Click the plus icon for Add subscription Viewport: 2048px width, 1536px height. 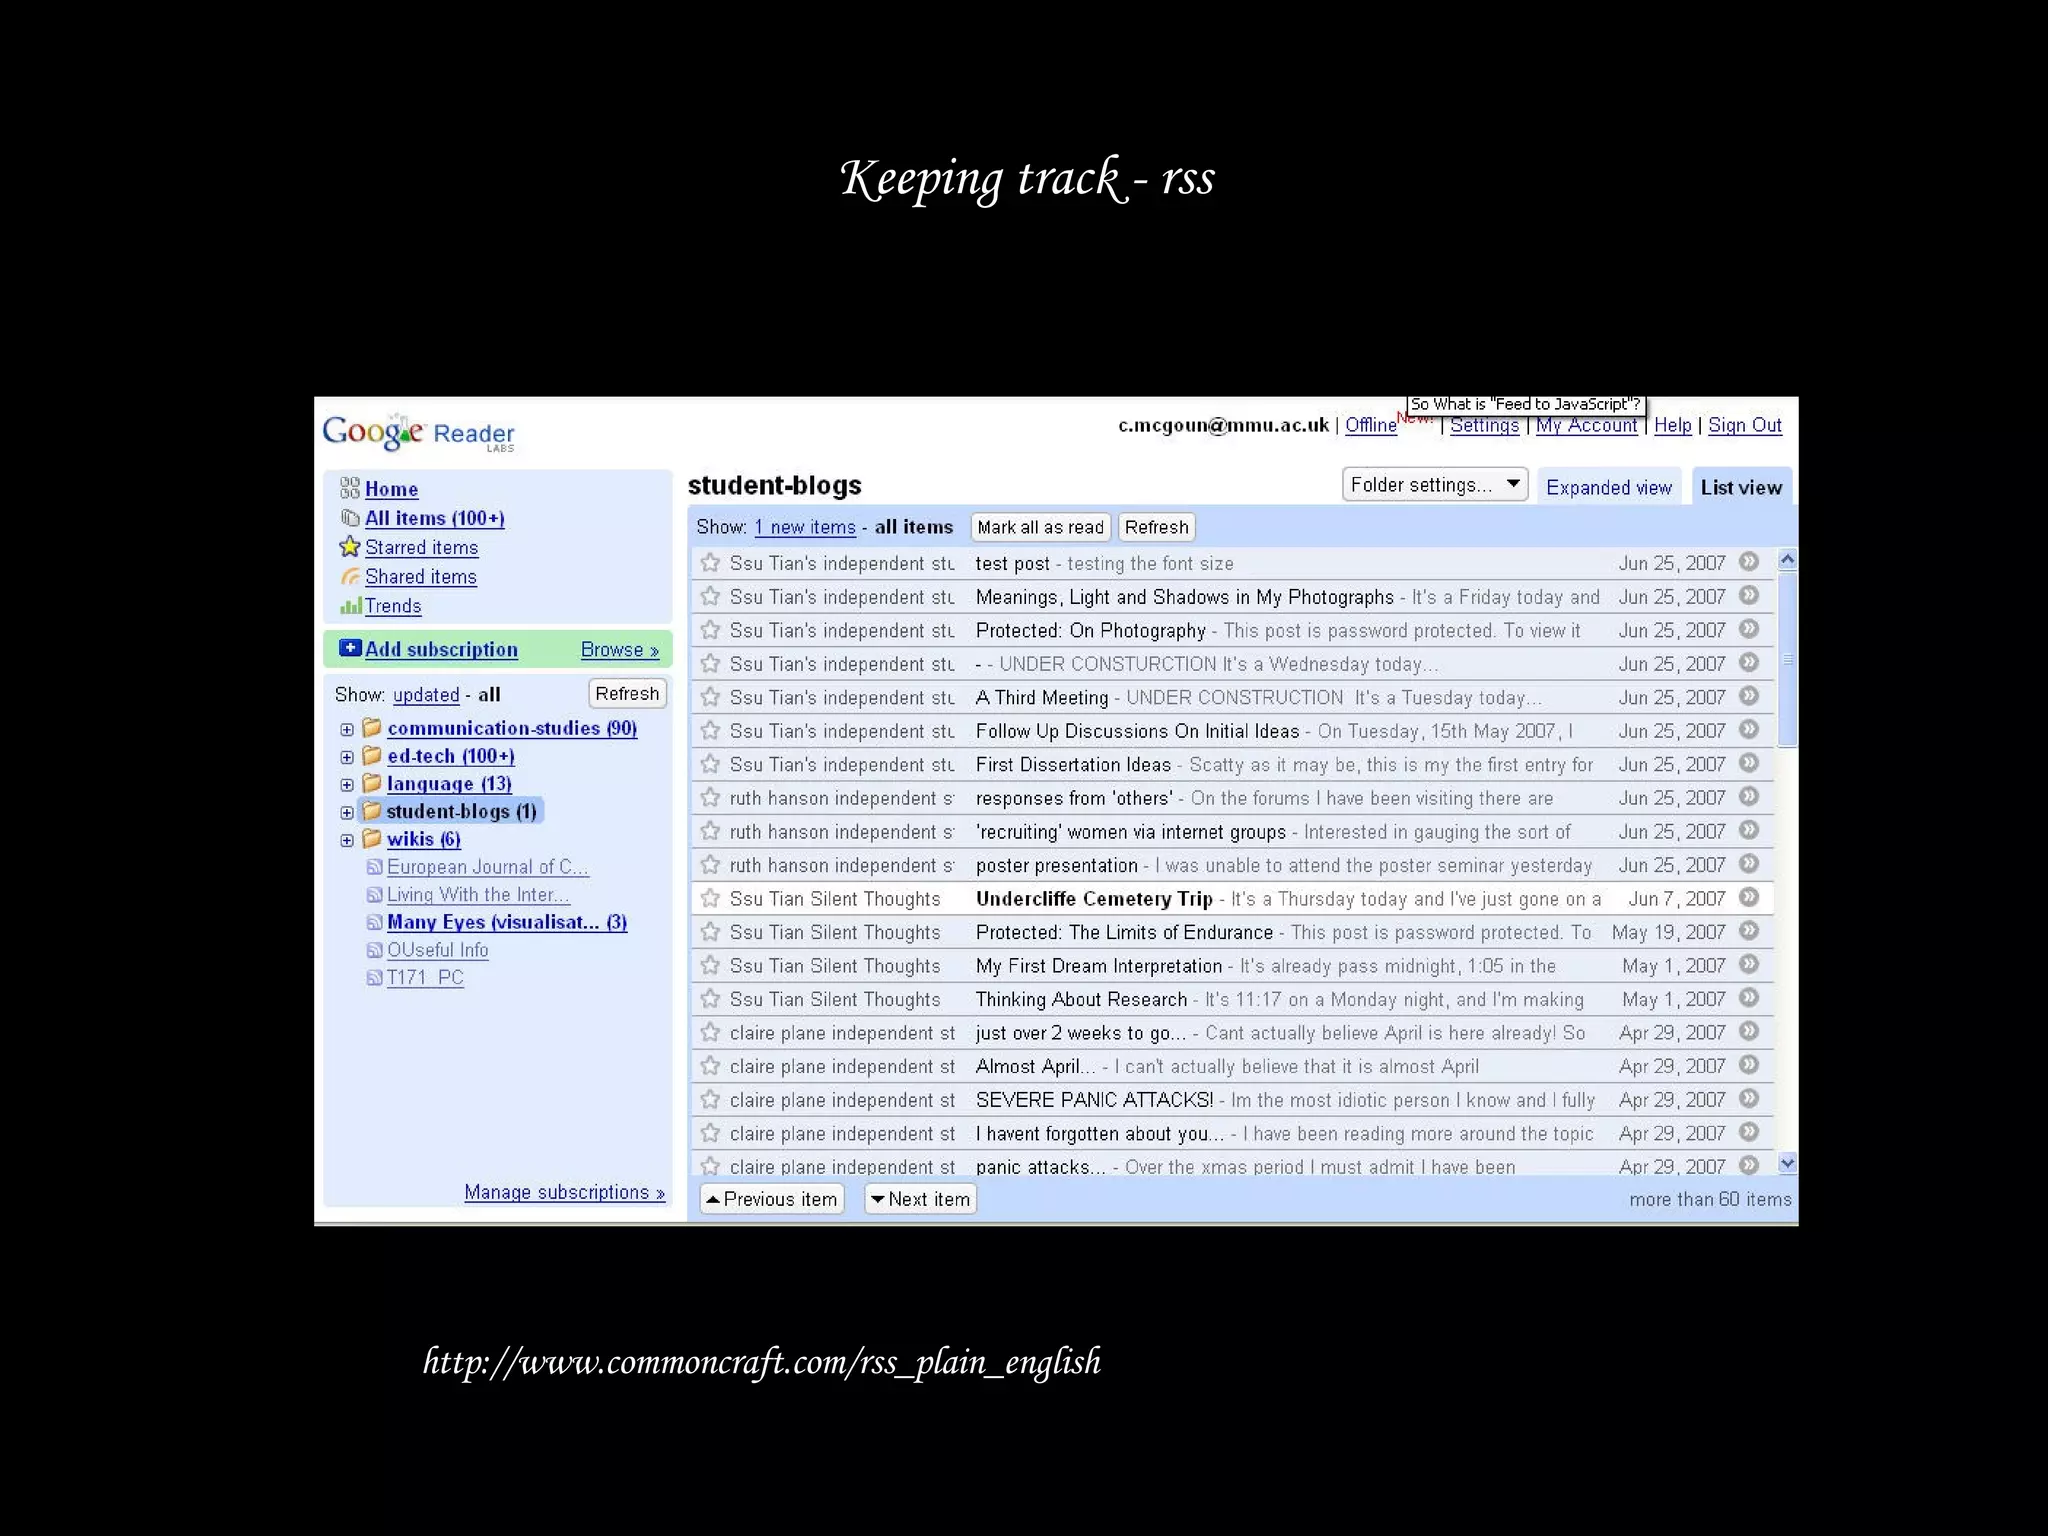click(x=350, y=648)
